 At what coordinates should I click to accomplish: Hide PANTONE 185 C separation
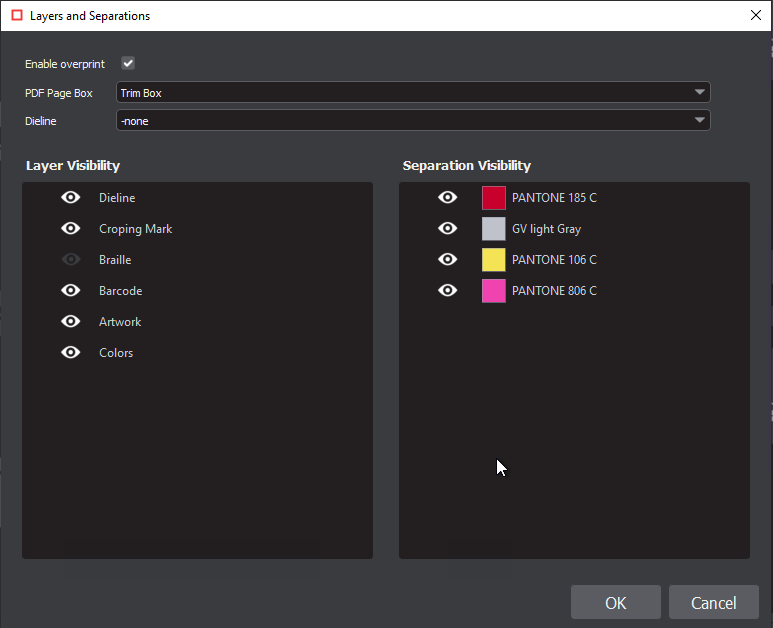(448, 198)
